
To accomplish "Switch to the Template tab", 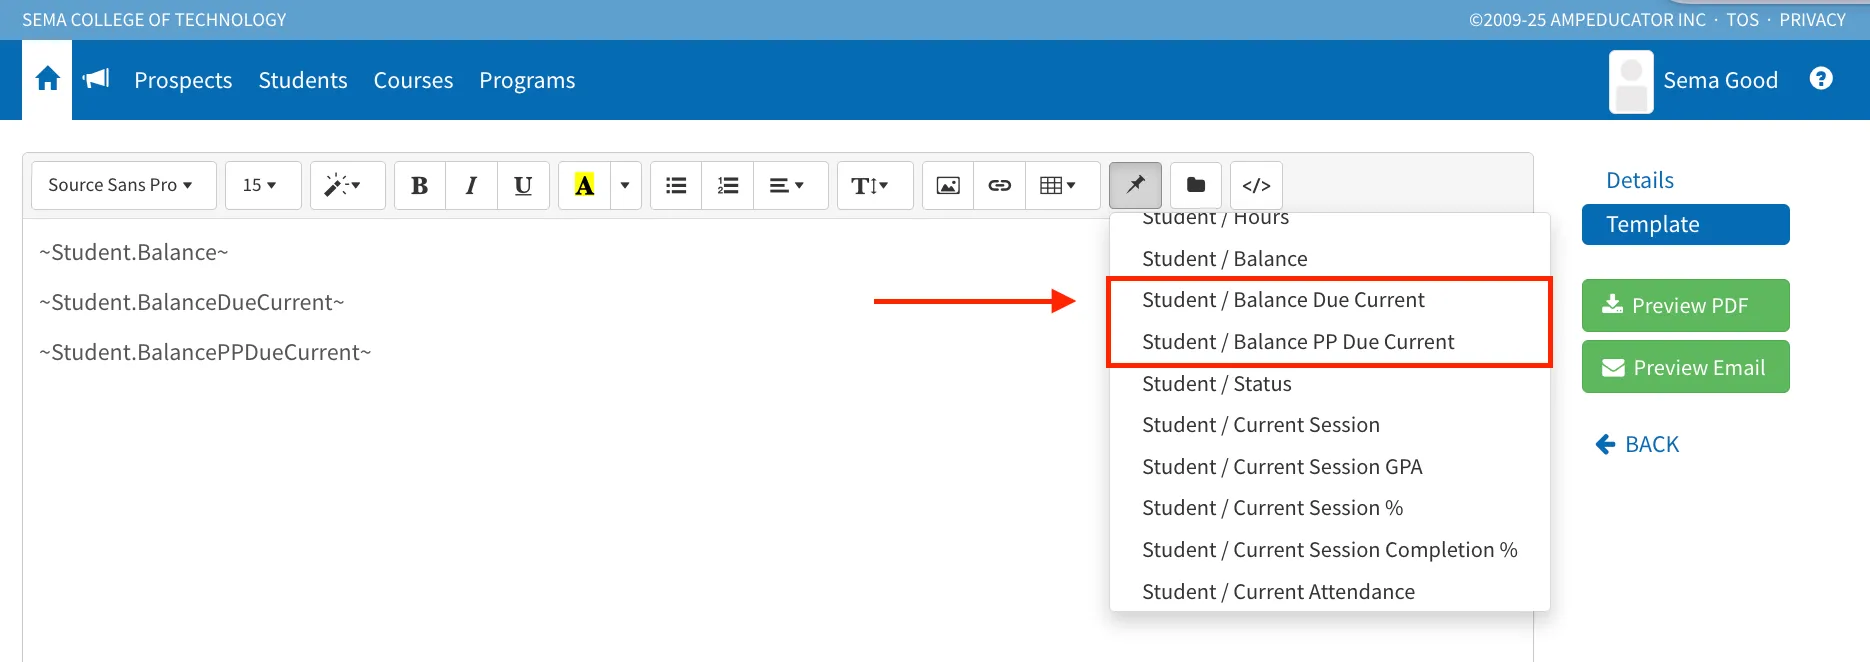I will click(x=1686, y=224).
